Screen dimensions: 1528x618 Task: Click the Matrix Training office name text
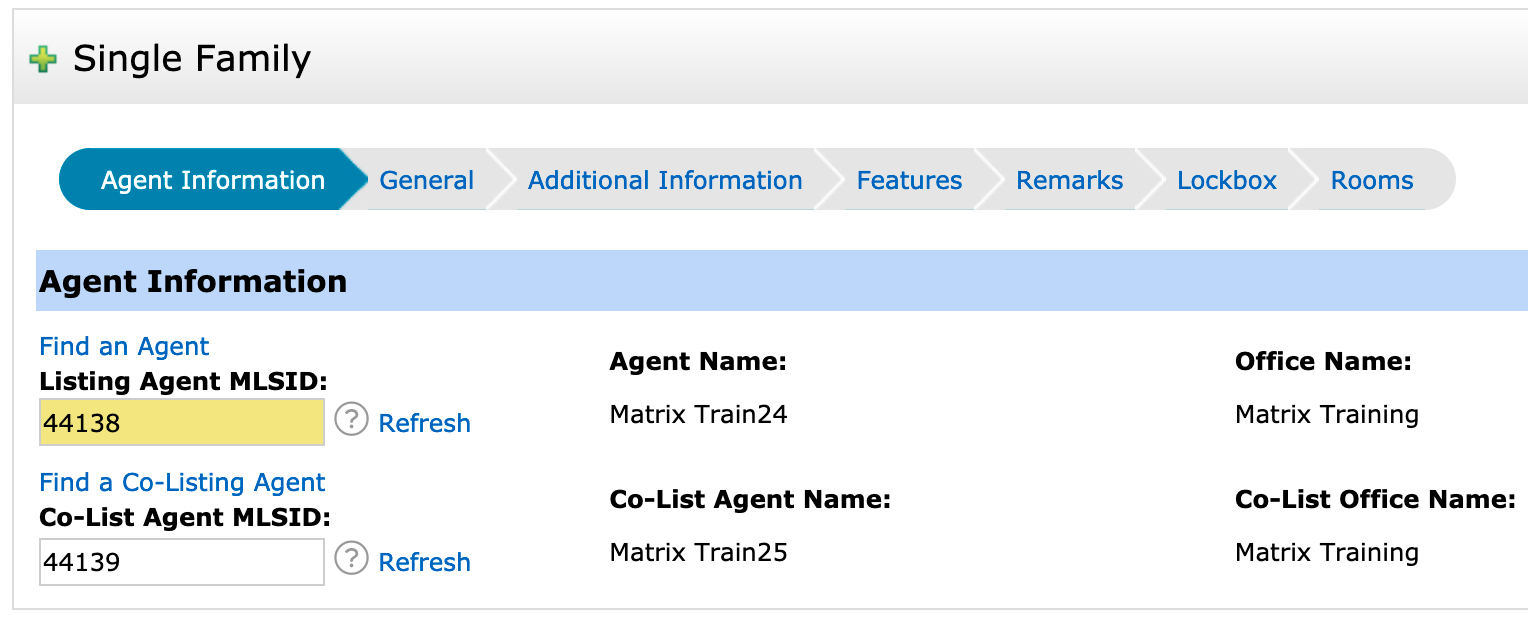(x=1326, y=413)
